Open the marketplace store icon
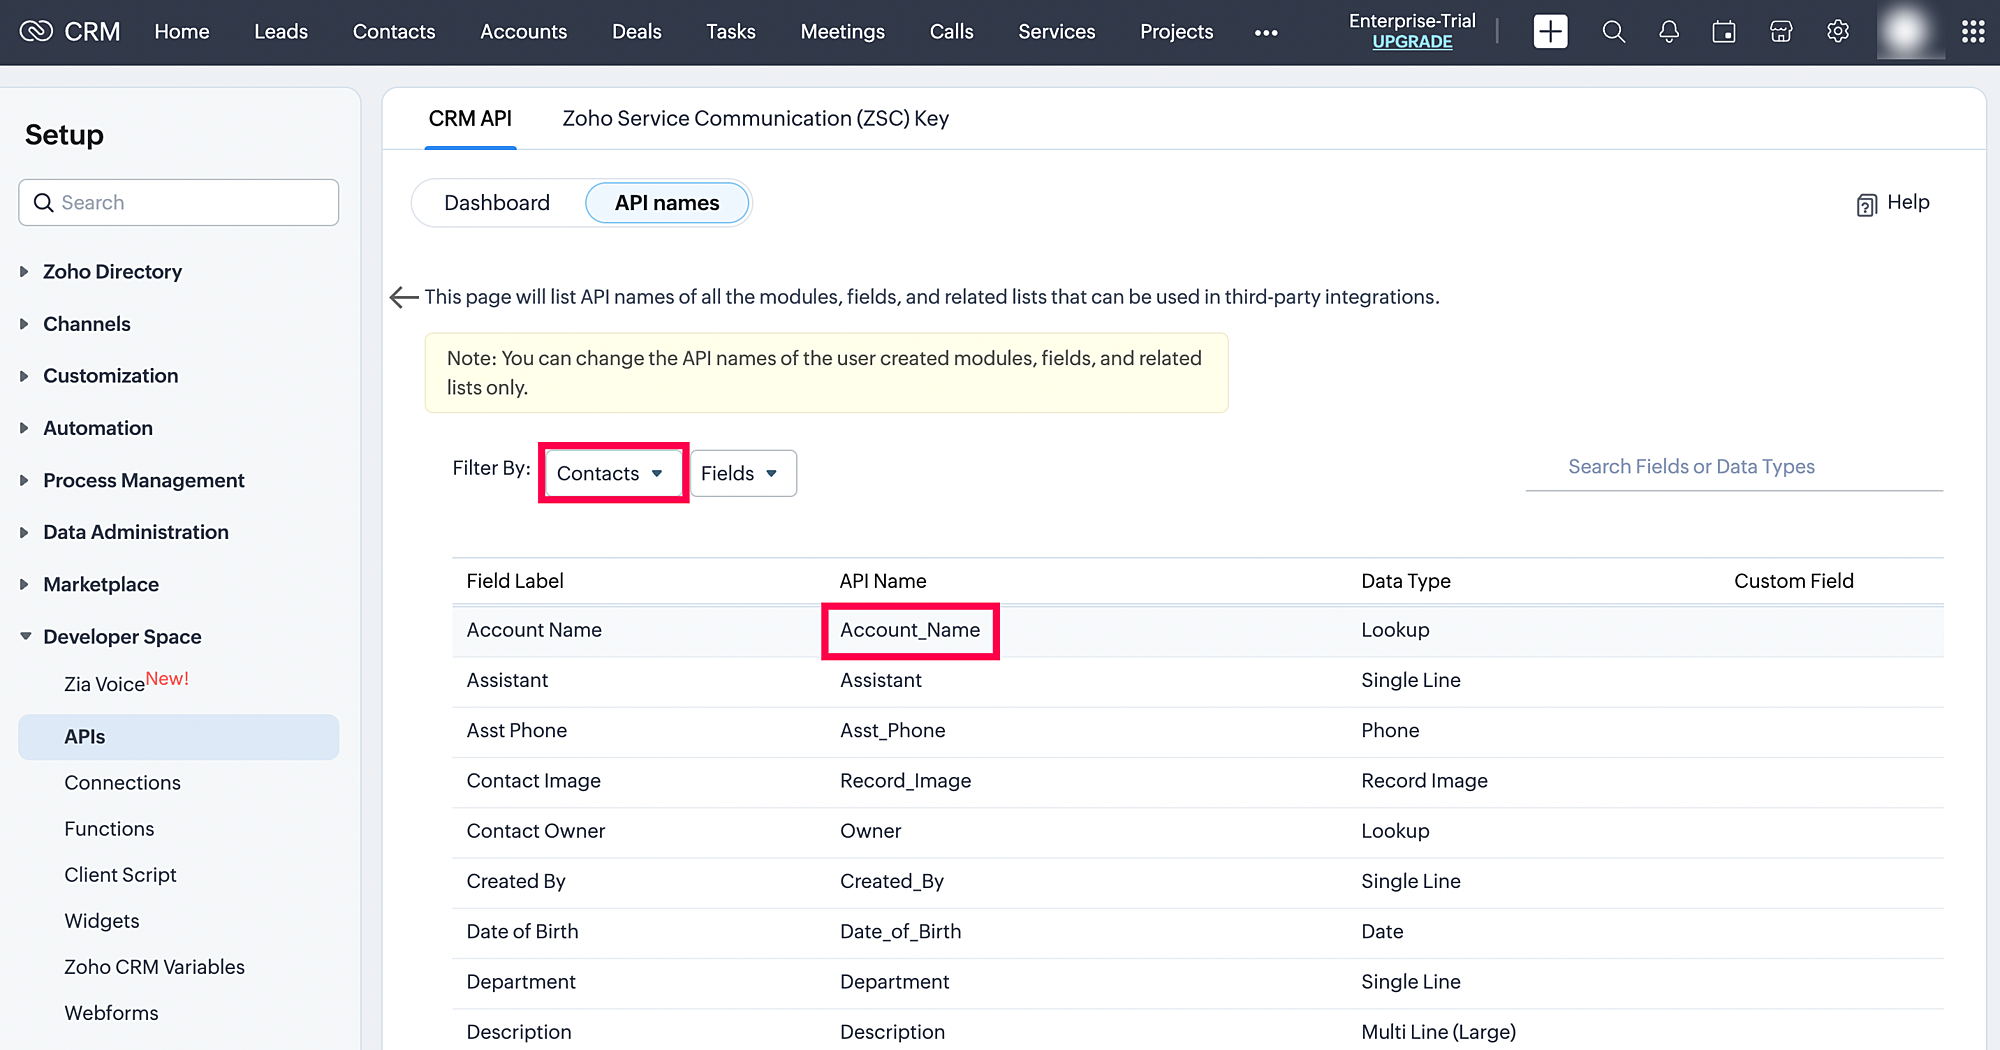This screenshot has width=2000, height=1050. click(x=1781, y=32)
